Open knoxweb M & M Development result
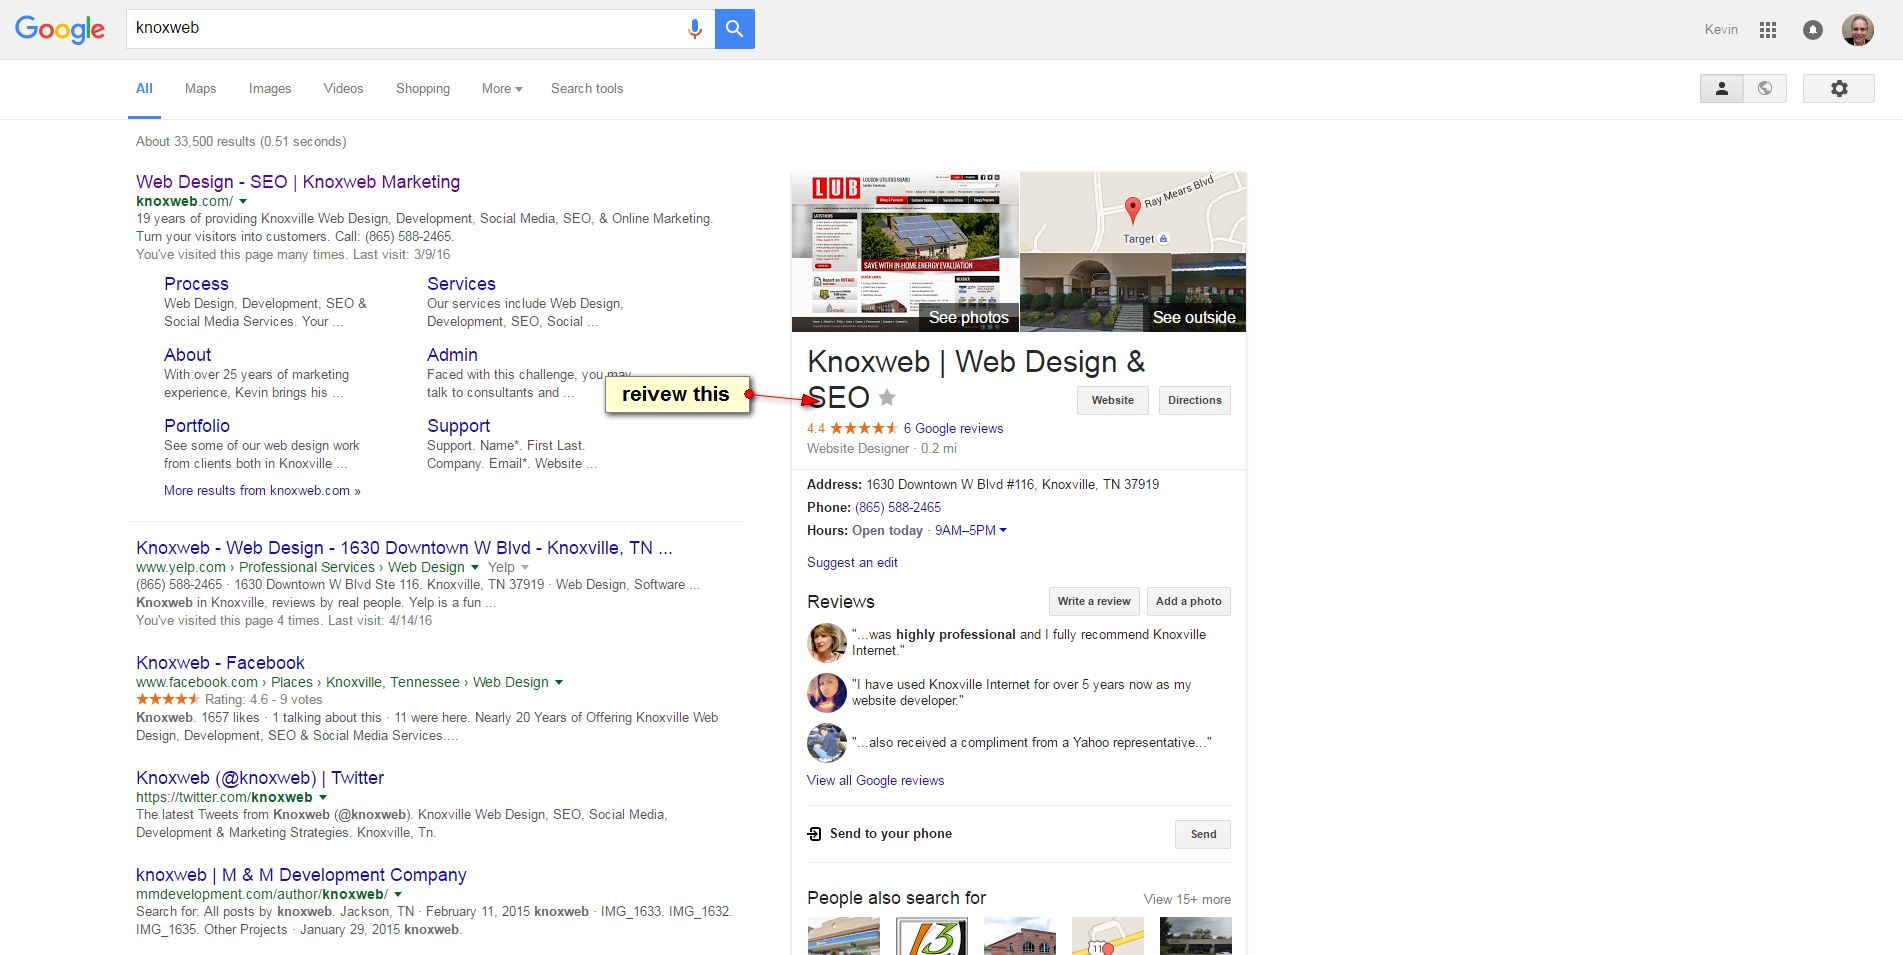 tap(301, 875)
